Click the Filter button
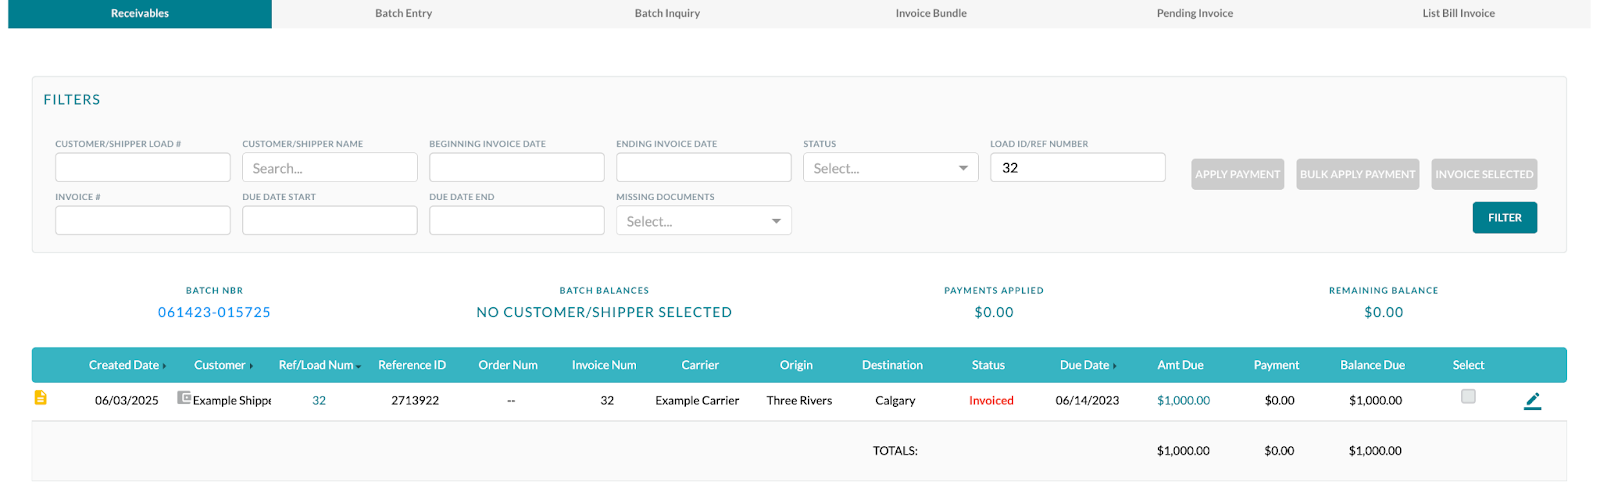The image size is (1600, 493). point(1504,218)
